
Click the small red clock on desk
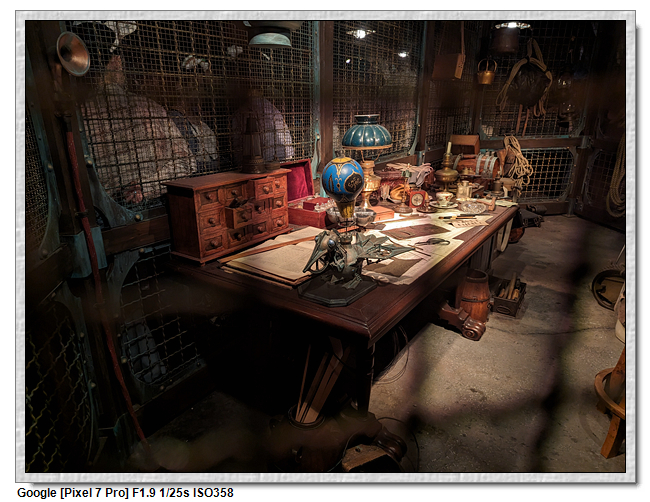pyautogui.click(x=417, y=198)
